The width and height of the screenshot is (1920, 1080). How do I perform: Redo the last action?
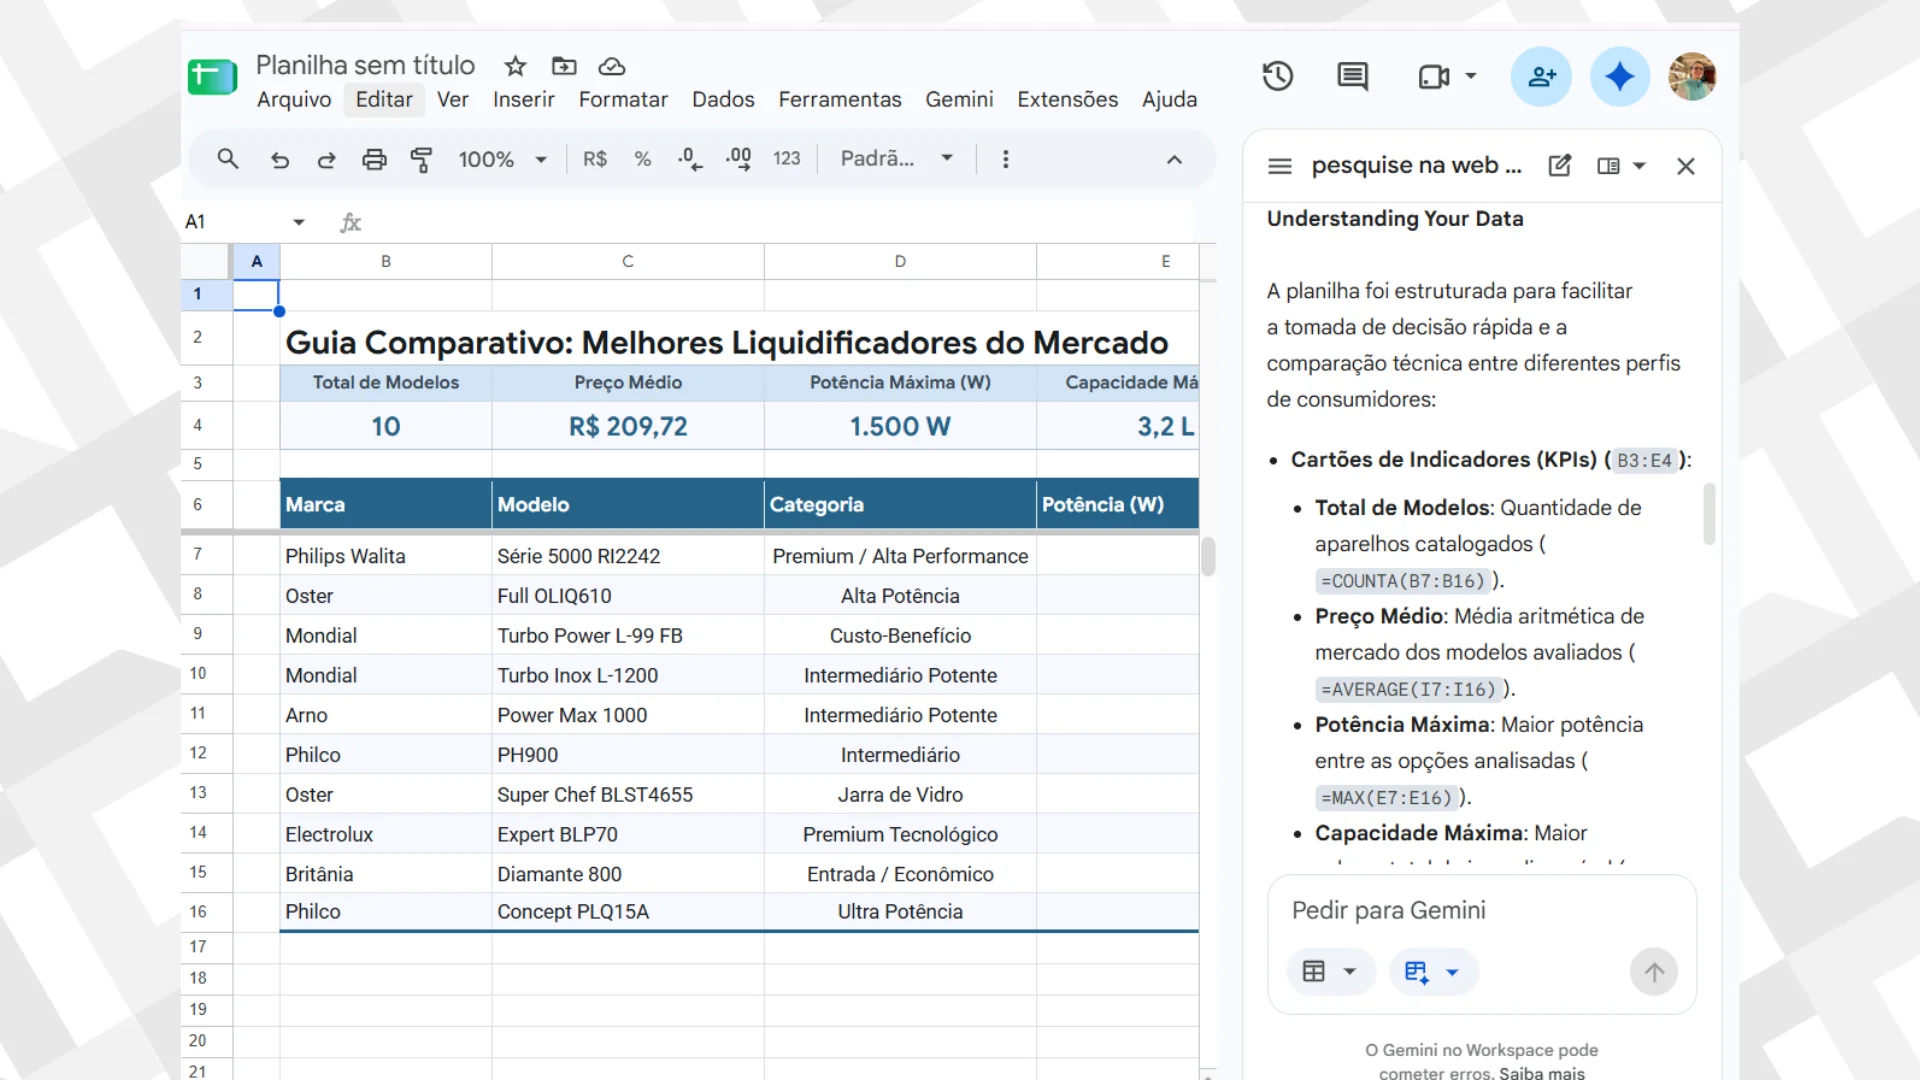pos(327,160)
